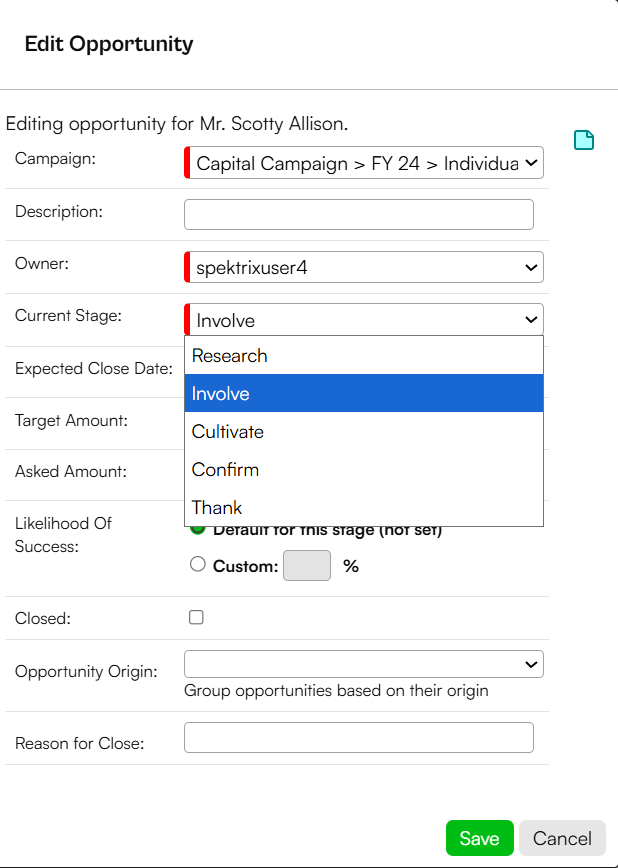
Task: Click the Campaign dropdown chevron arrow
Action: 531,163
